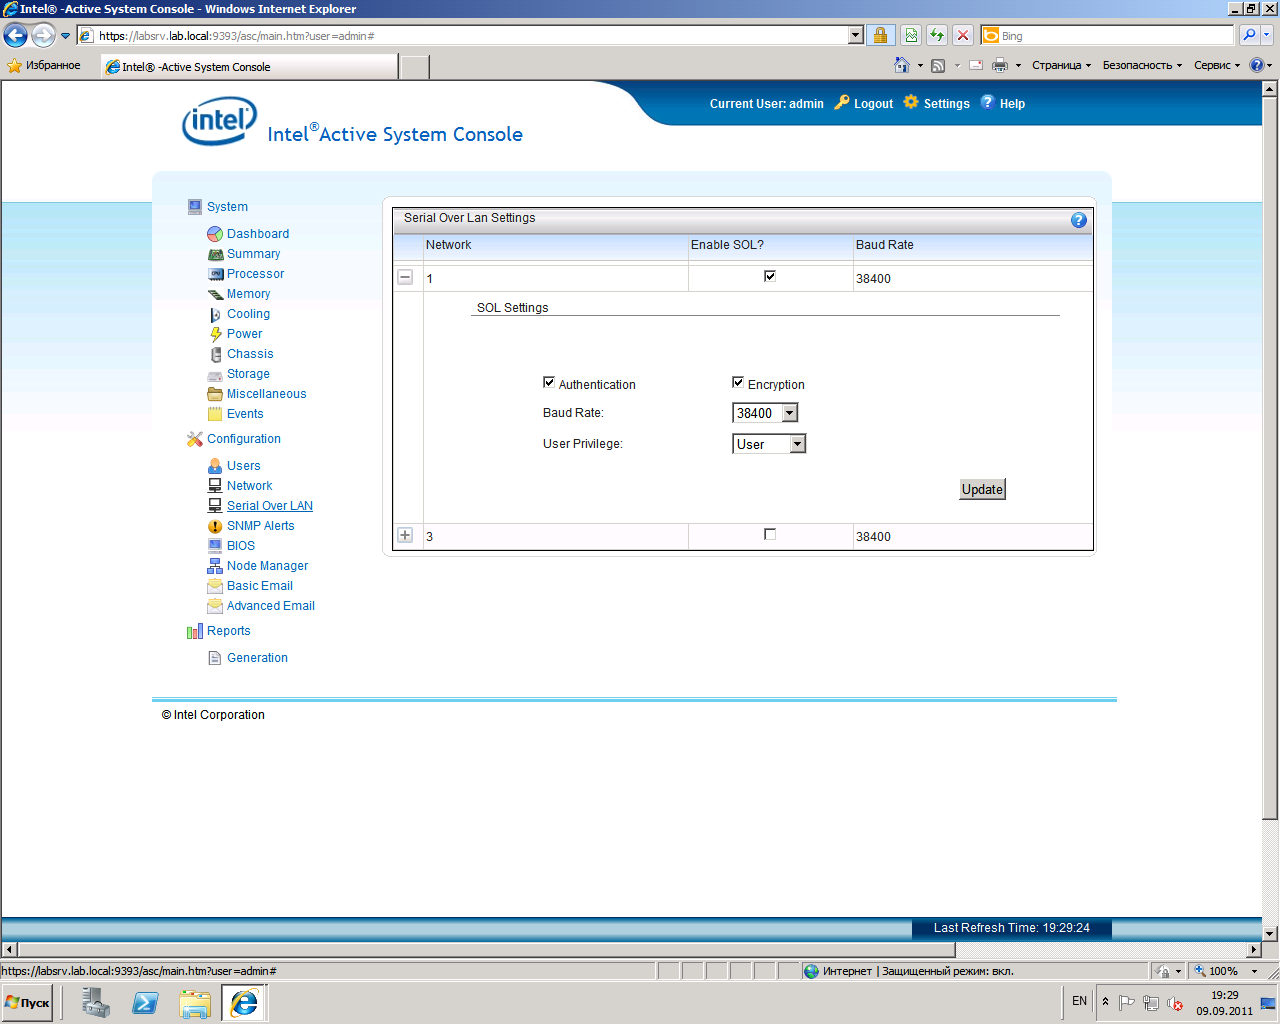
Task: Open the Сервис menu in IE toolbar
Action: point(1216,65)
